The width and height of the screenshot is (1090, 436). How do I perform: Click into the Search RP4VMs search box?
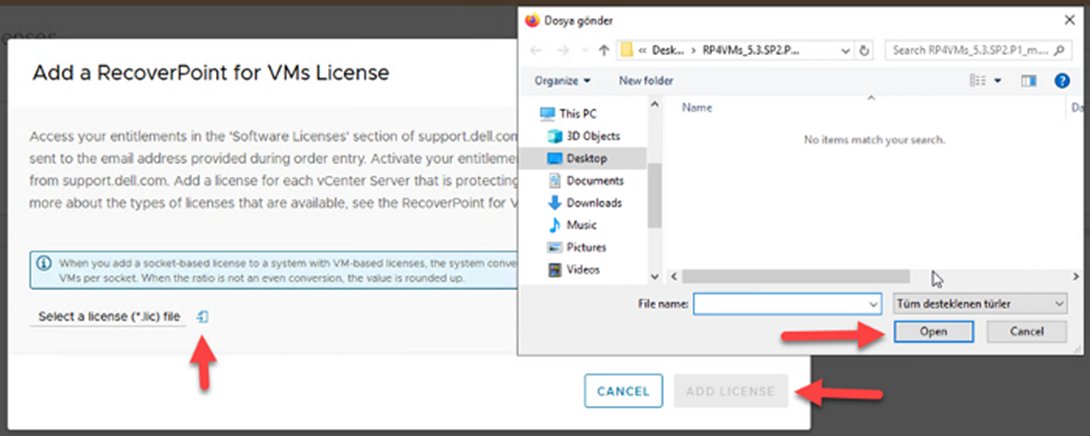click(970, 50)
